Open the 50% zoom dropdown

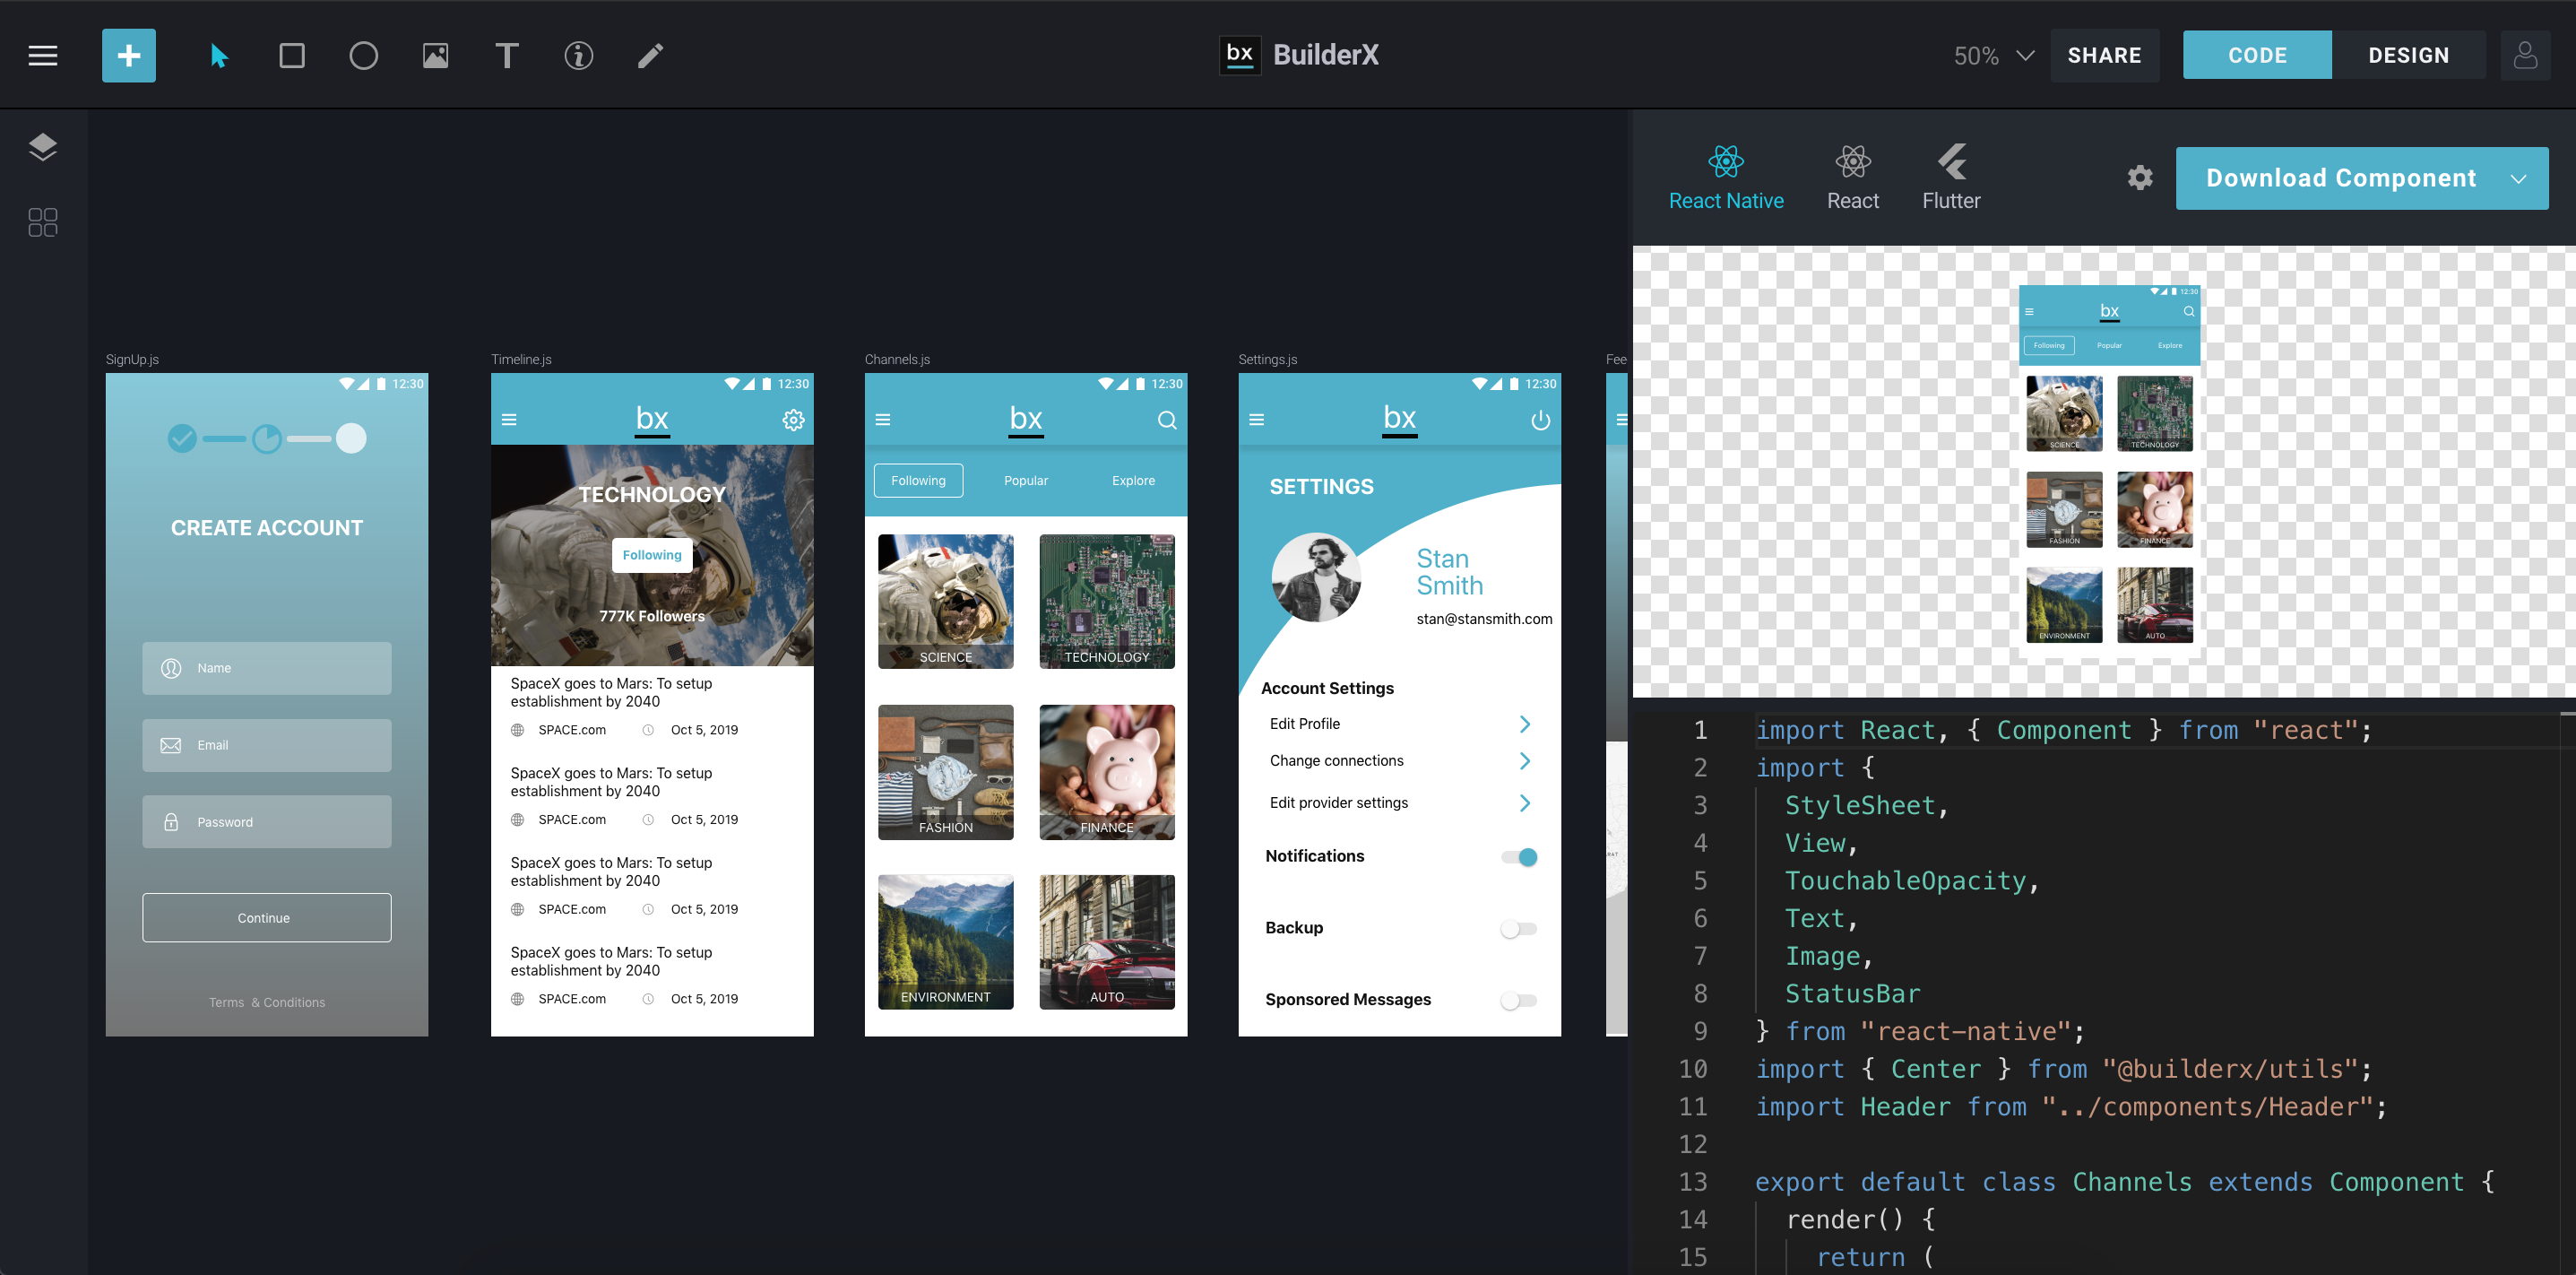click(x=1994, y=56)
